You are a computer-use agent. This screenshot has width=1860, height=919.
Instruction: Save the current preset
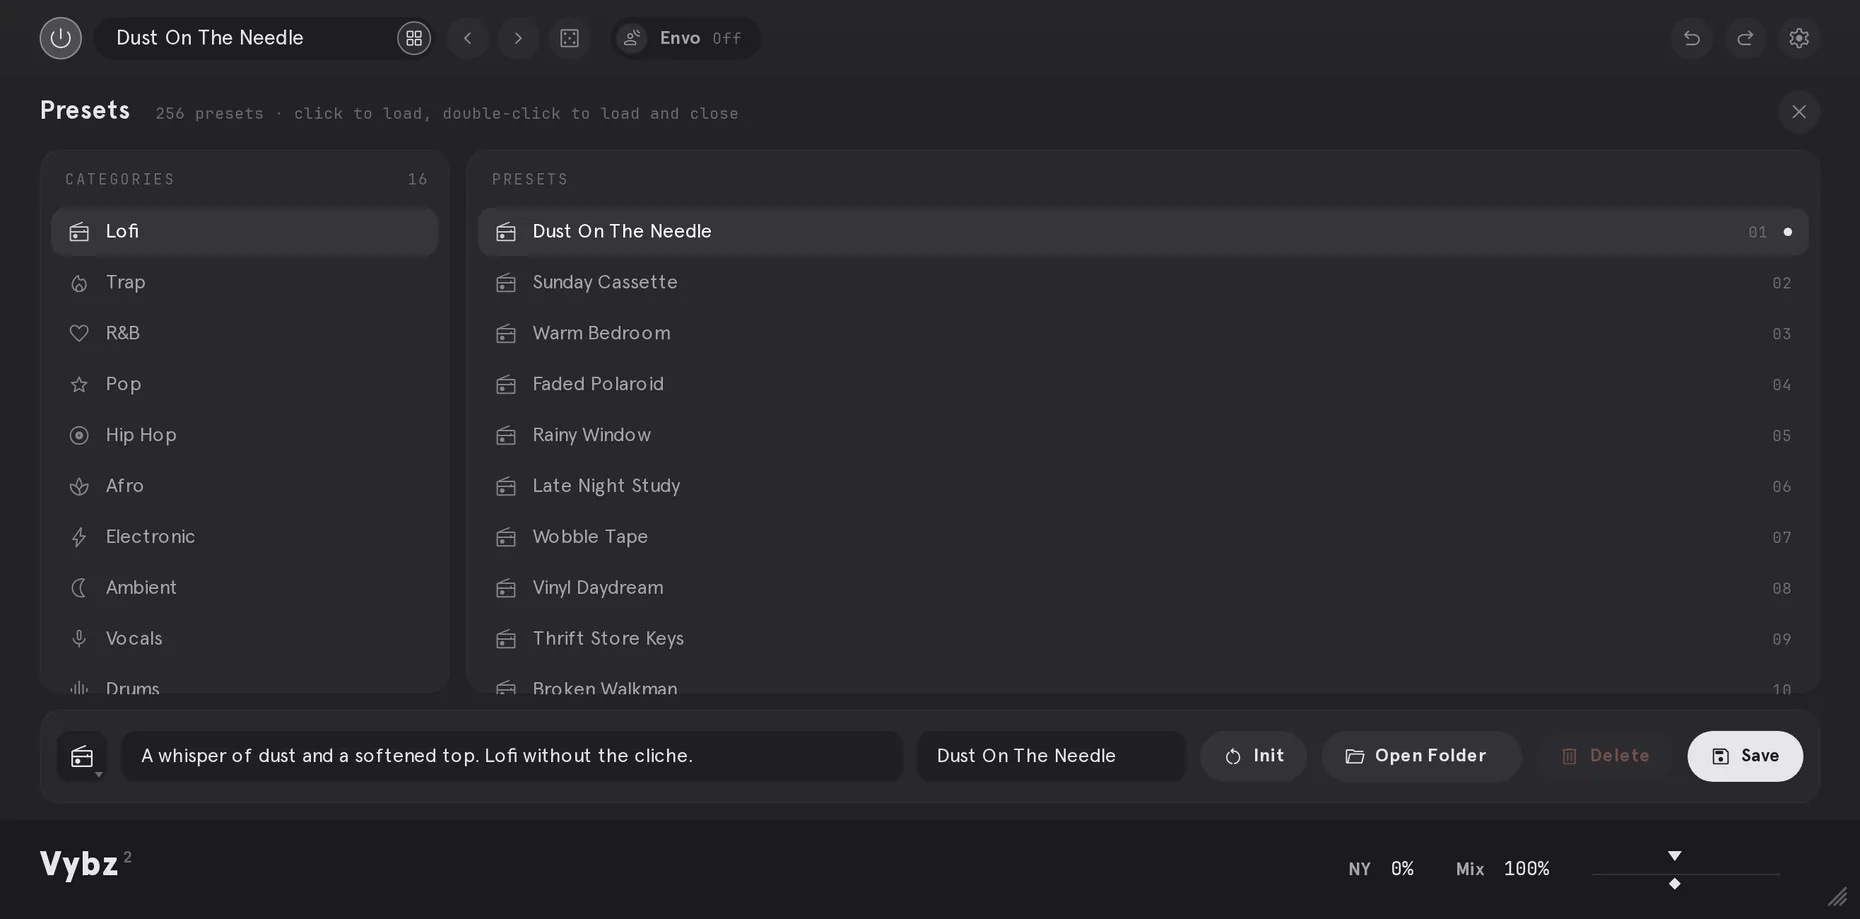[1745, 756]
